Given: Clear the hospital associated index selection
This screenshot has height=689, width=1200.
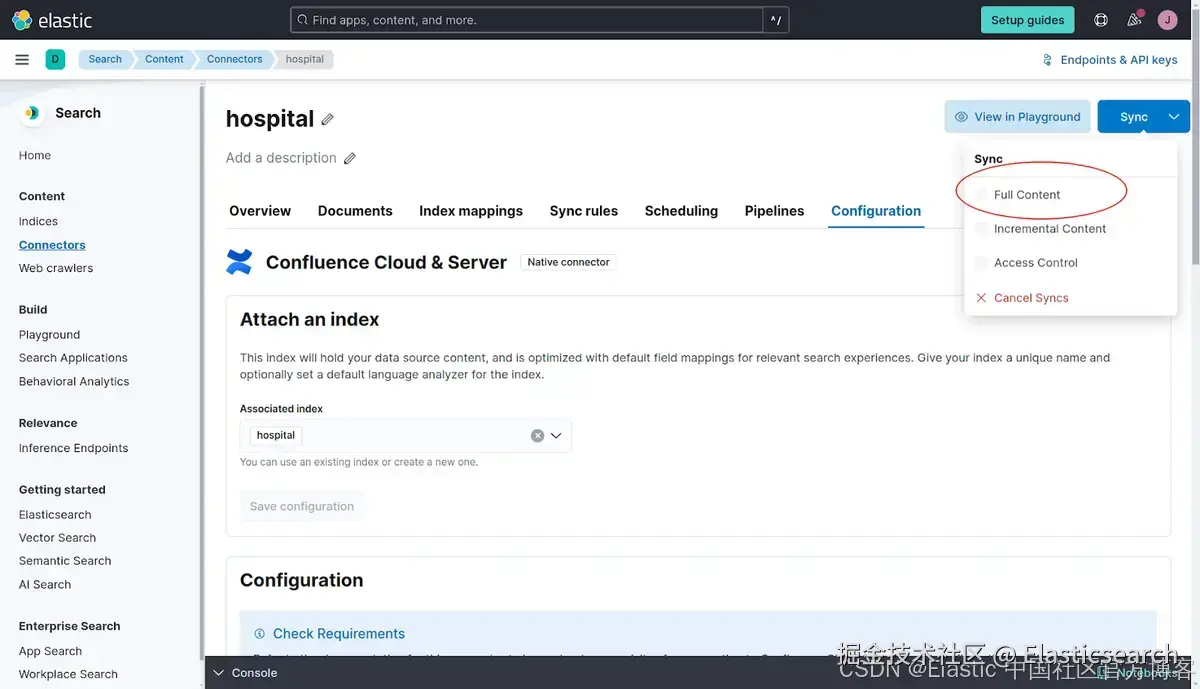Looking at the screenshot, I should click(x=537, y=436).
